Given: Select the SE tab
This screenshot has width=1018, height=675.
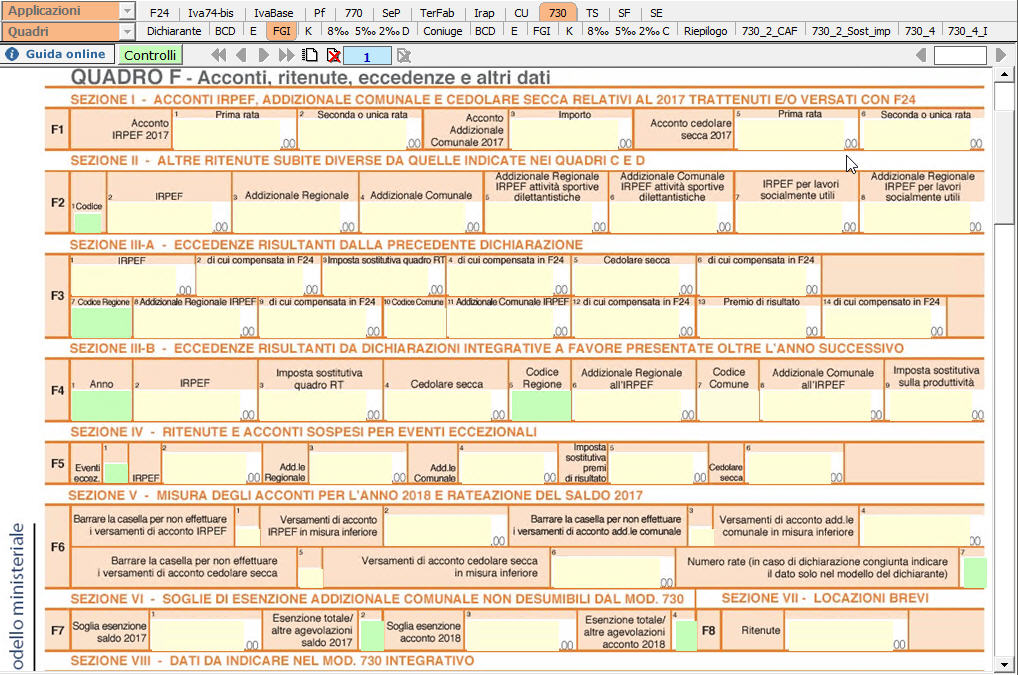Looking at the screenshot, I should coord(656,12).
